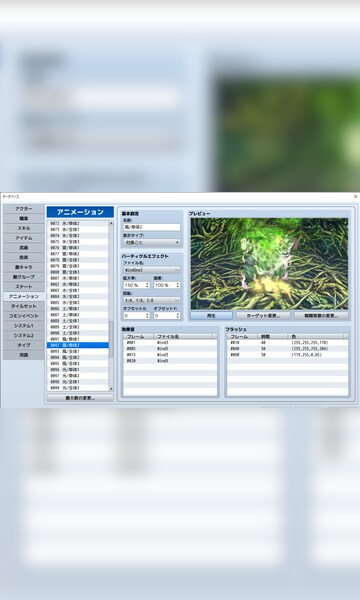Select the ステート tab

[24, 287]
